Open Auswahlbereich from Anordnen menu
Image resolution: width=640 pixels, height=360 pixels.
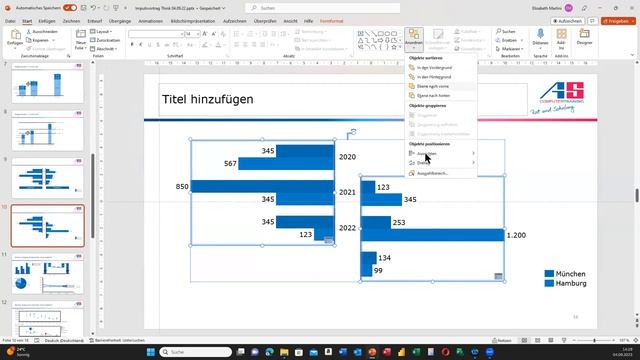point(440,173)
